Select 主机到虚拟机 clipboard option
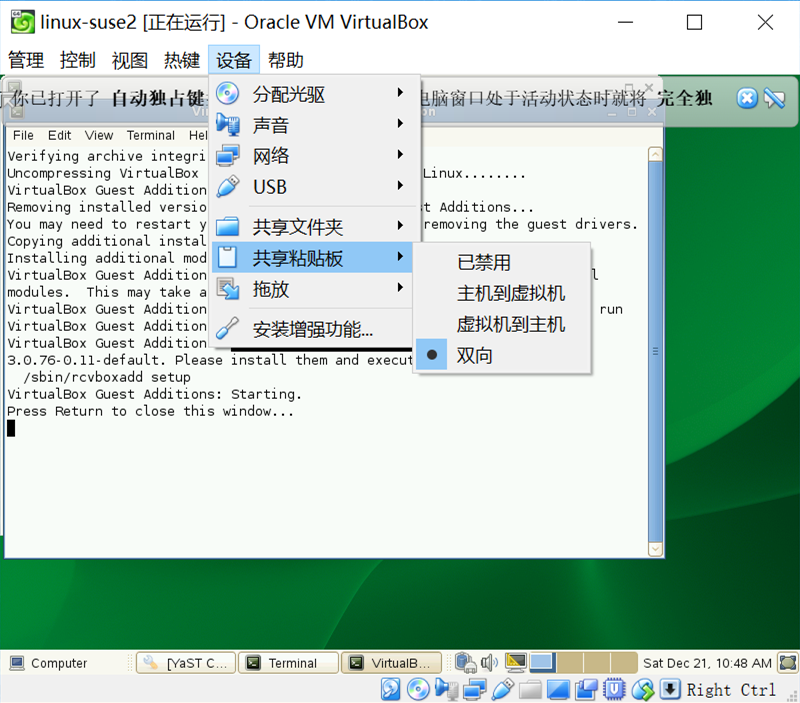 click(502, 293)
